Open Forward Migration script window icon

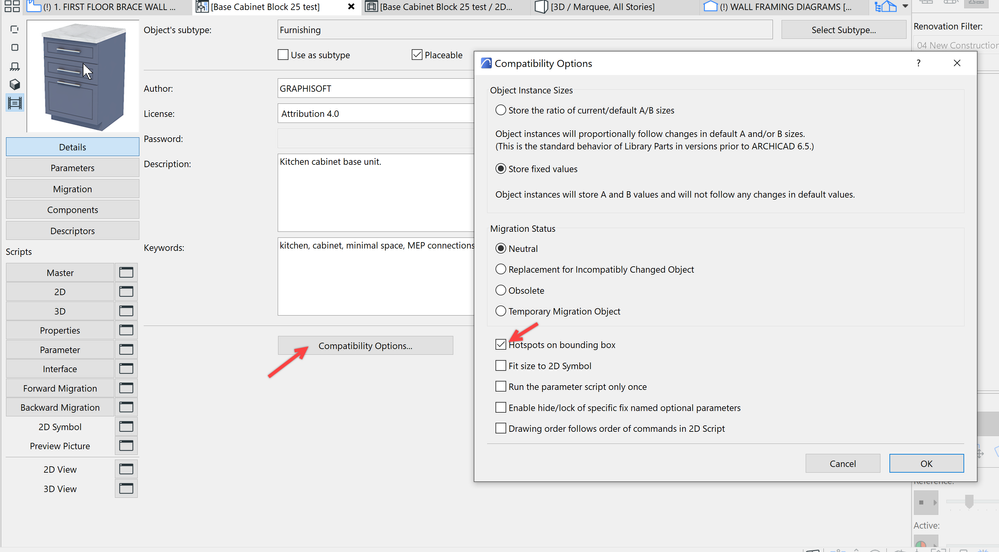click(x=126, y=388)
